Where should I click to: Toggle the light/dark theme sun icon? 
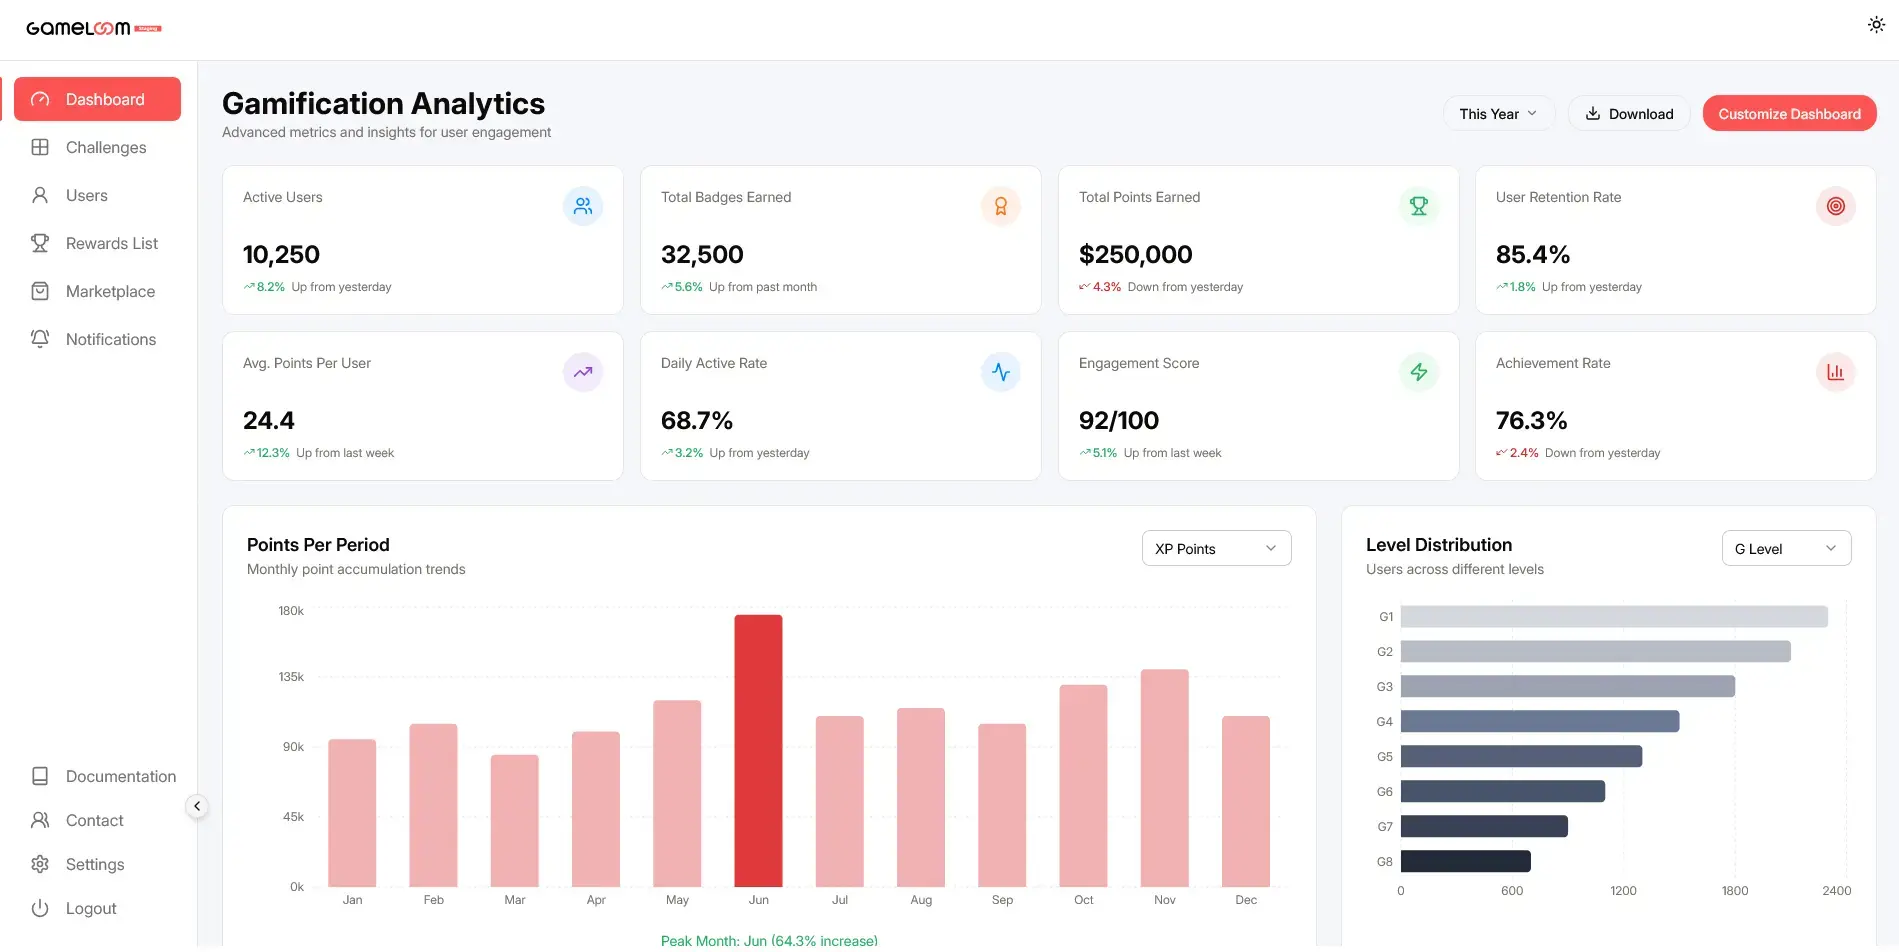coord(1876,25)
